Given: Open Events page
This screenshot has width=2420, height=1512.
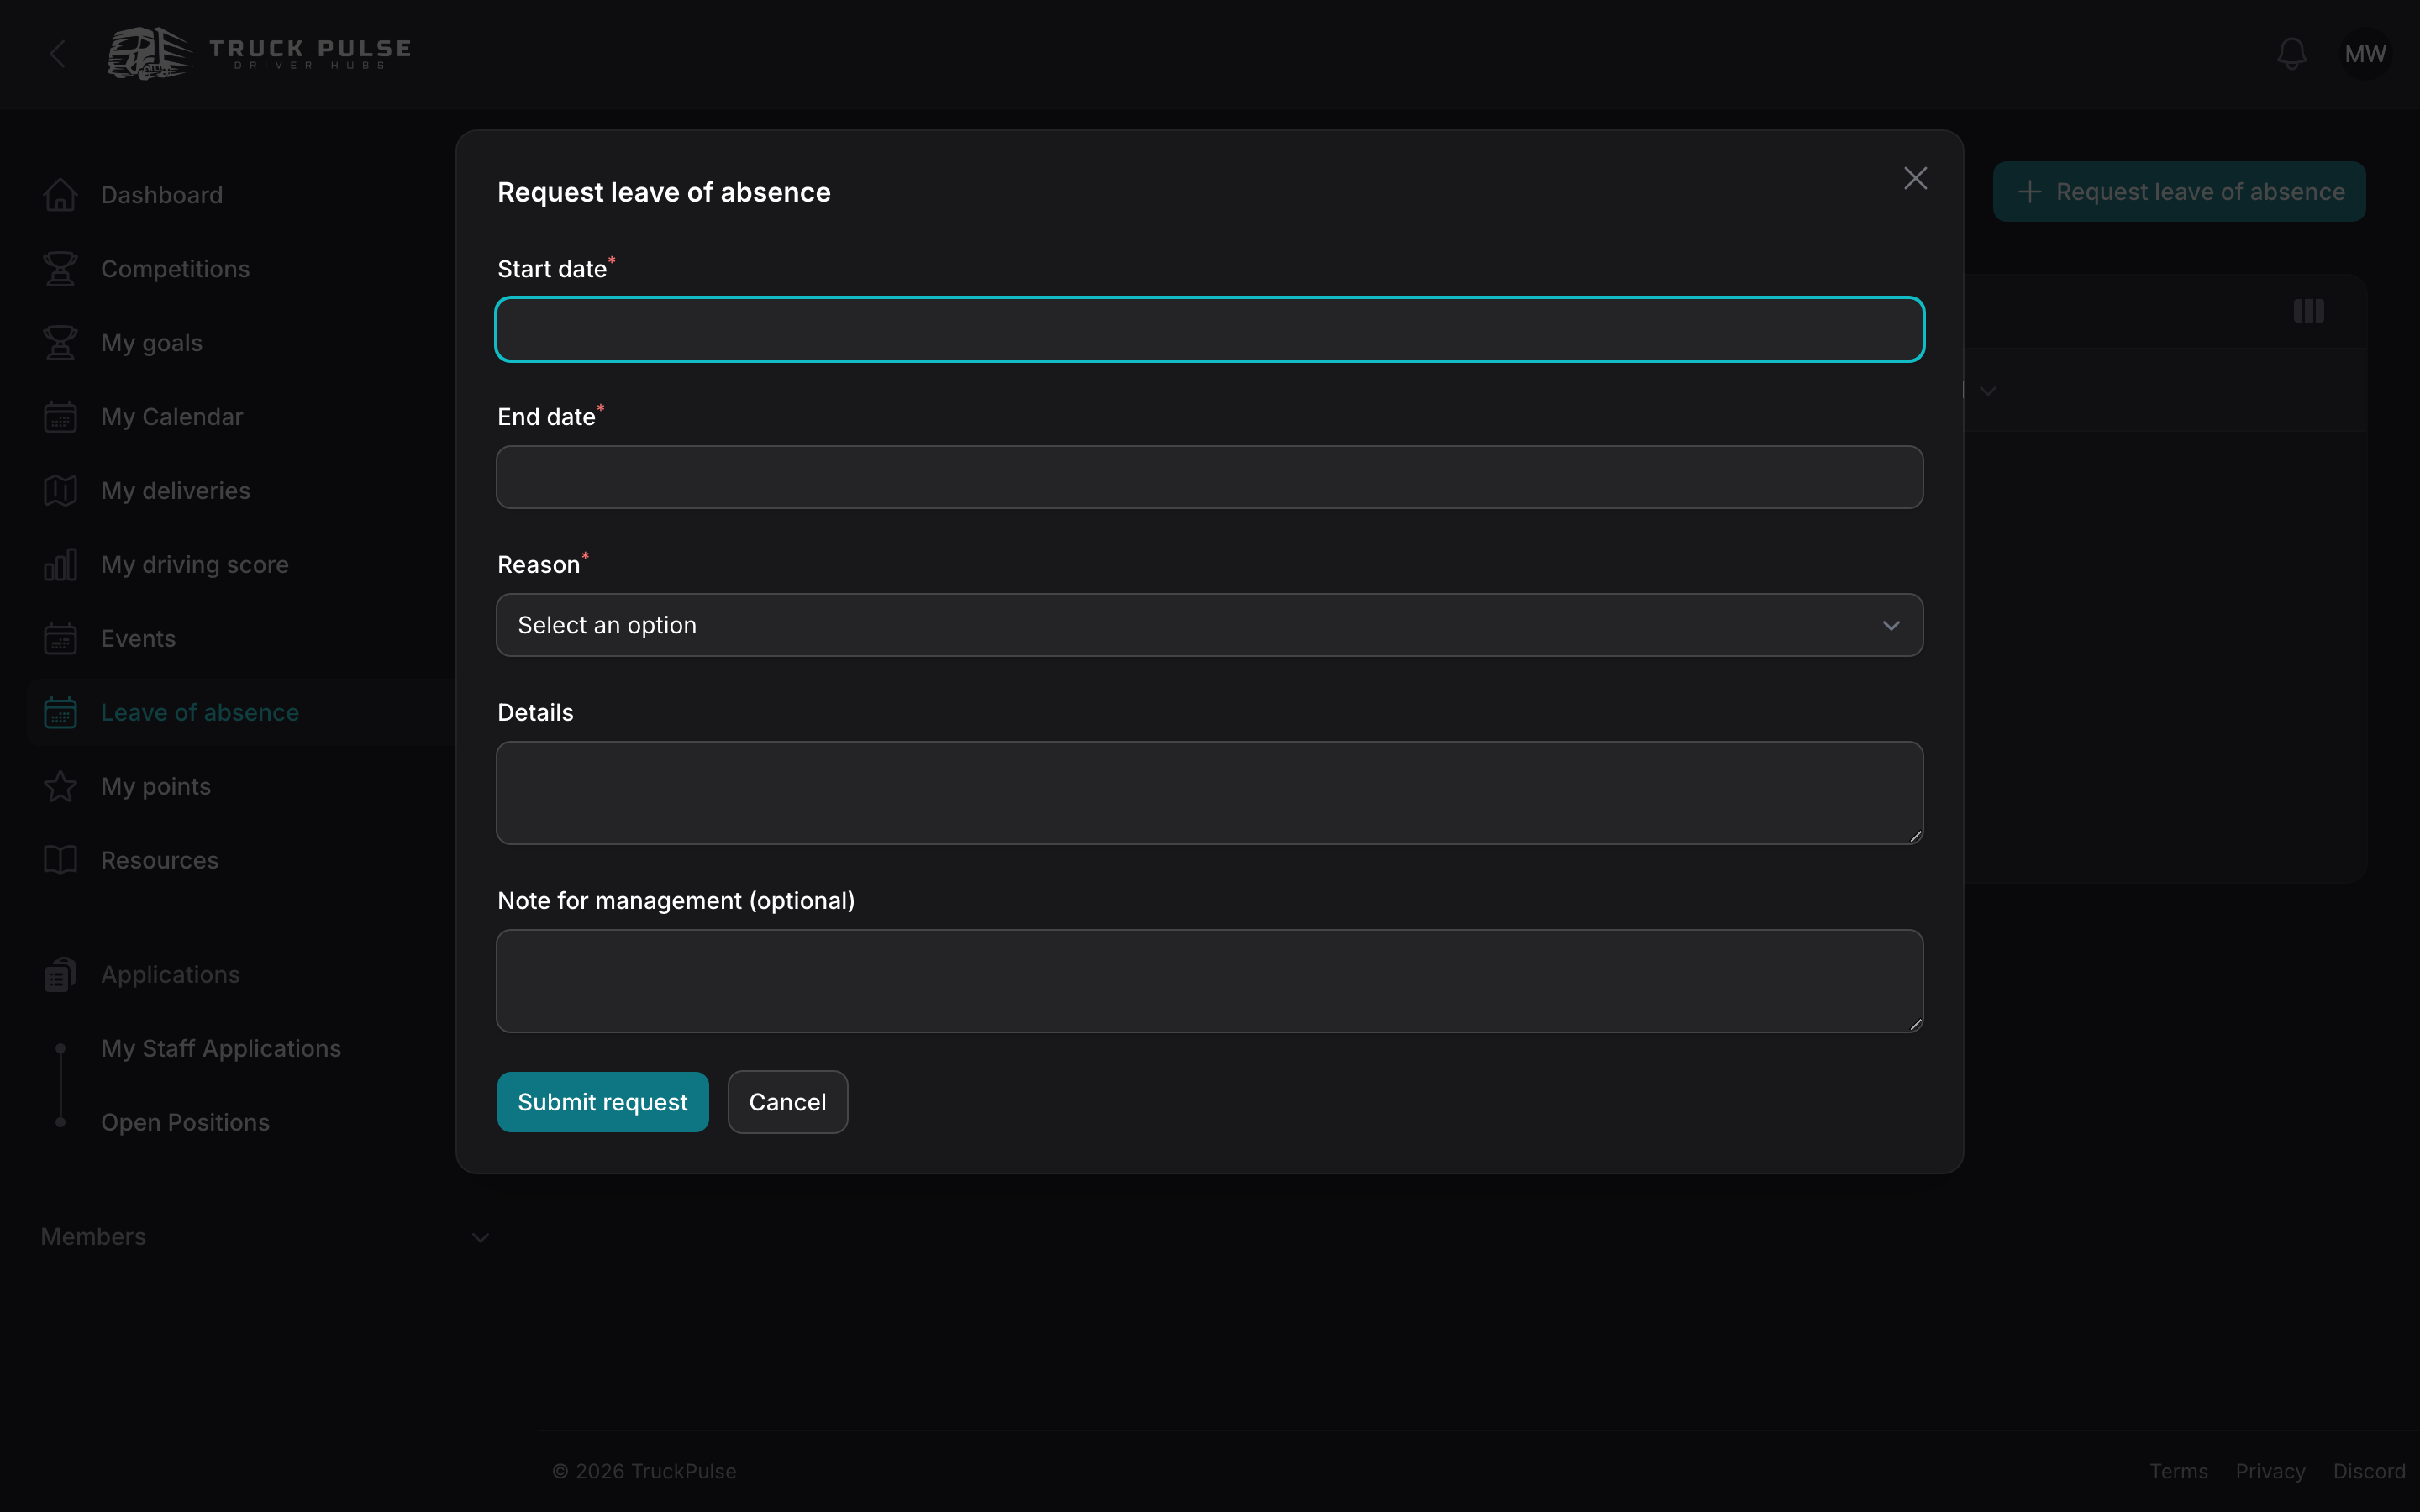Looking at the screenshot, I should point(138,639).
